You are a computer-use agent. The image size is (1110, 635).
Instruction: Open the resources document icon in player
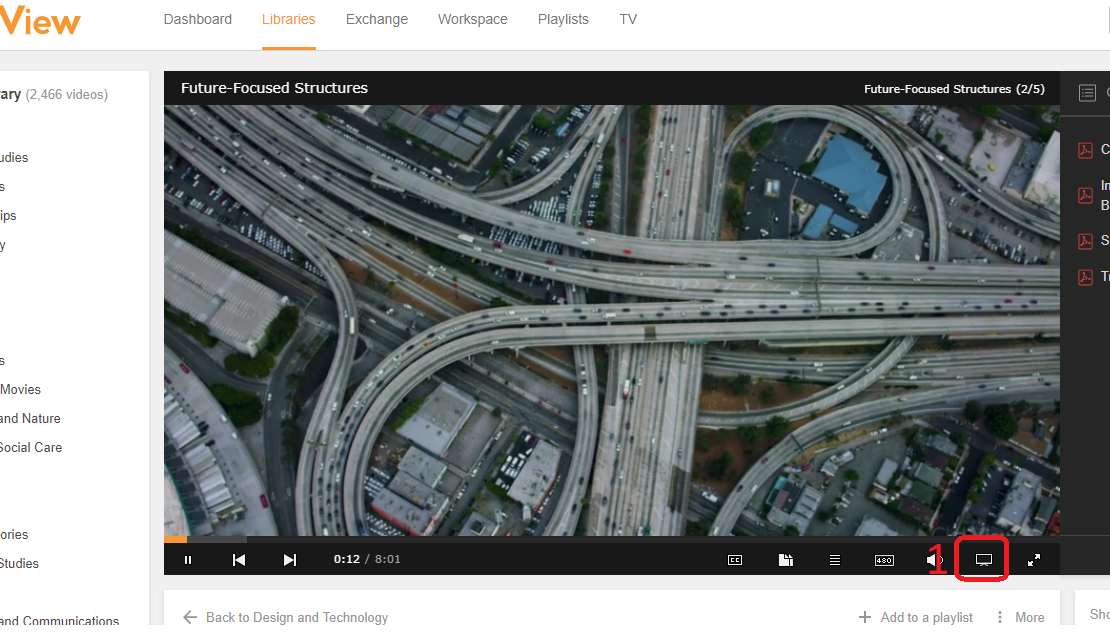pyautogui.click(x=786, y=560)
